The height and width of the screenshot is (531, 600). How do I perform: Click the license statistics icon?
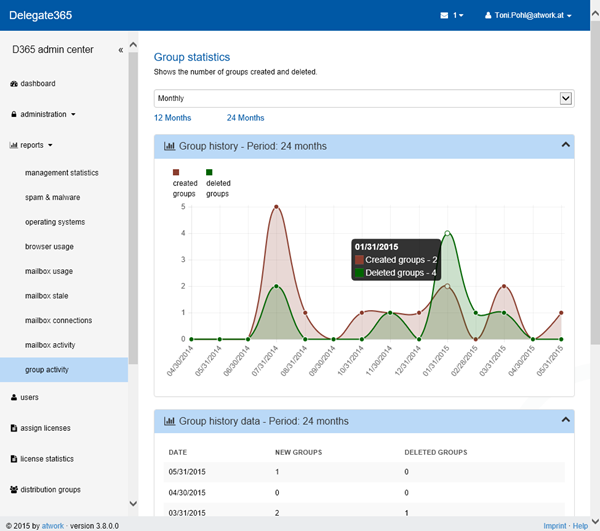(13, 459)
